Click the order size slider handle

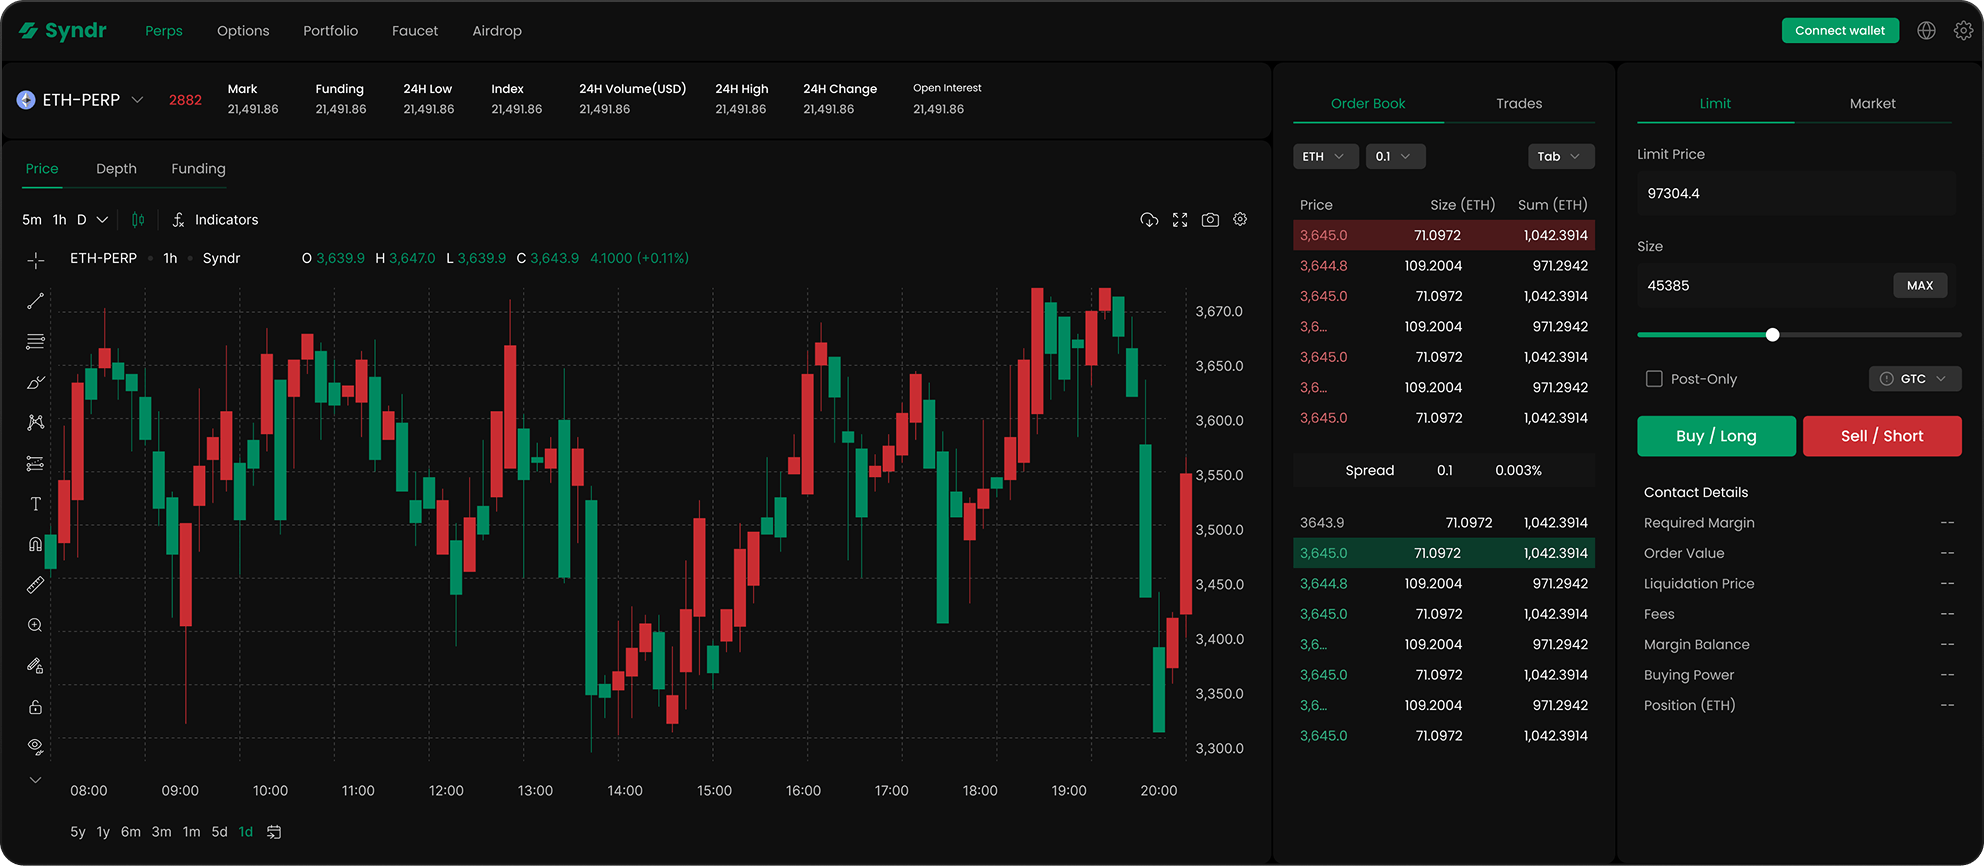pos(1772,335)
